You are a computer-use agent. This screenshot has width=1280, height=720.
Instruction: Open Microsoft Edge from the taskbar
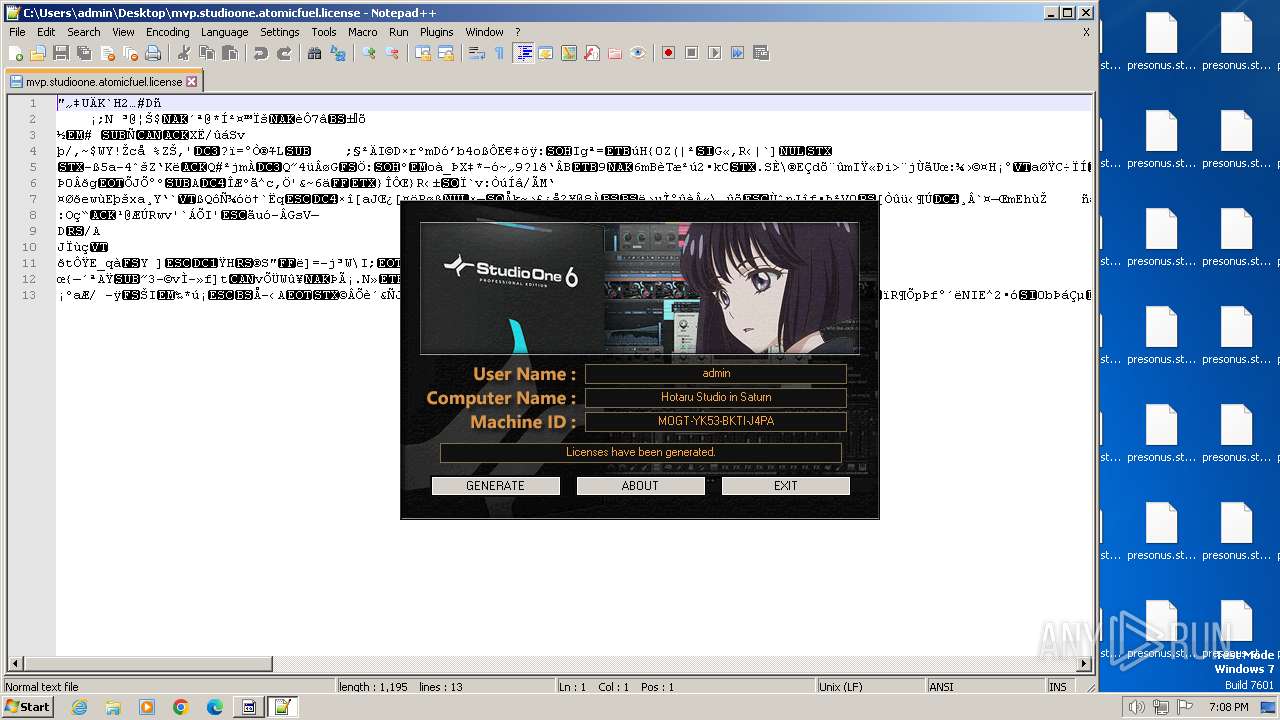coord(215,707)
